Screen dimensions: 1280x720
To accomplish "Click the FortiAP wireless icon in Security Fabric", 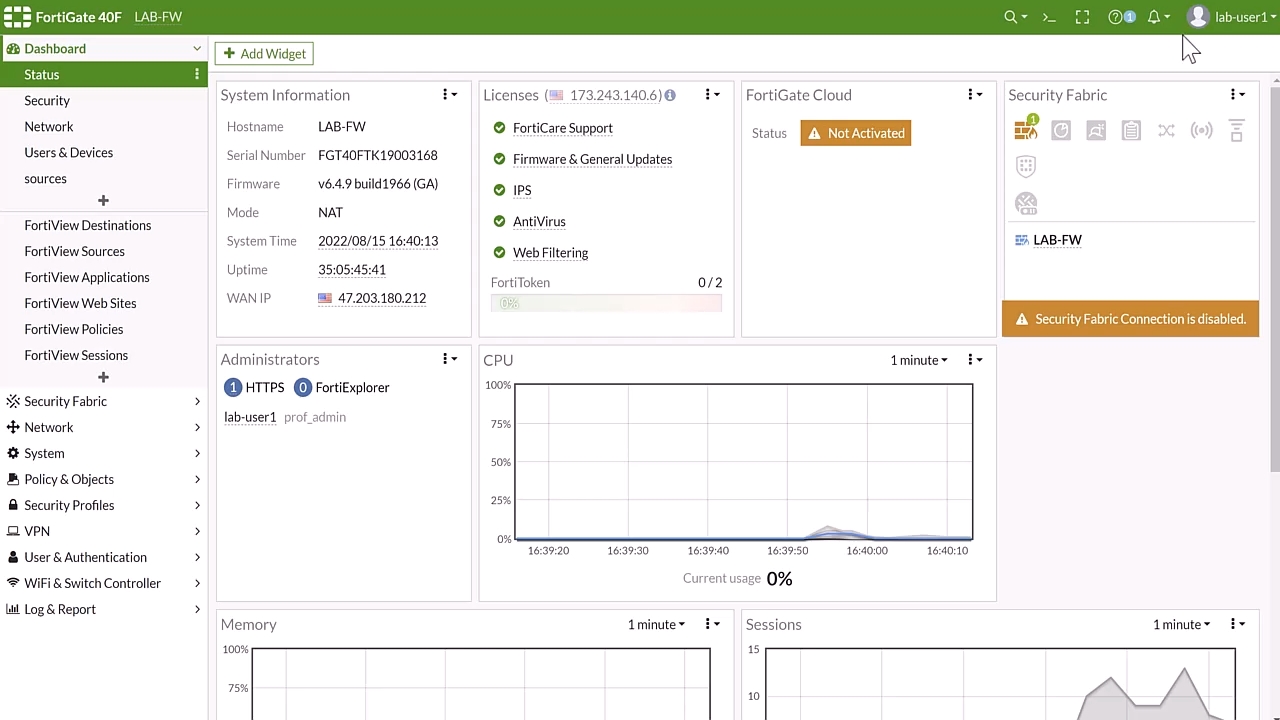I will (1201, 131).
